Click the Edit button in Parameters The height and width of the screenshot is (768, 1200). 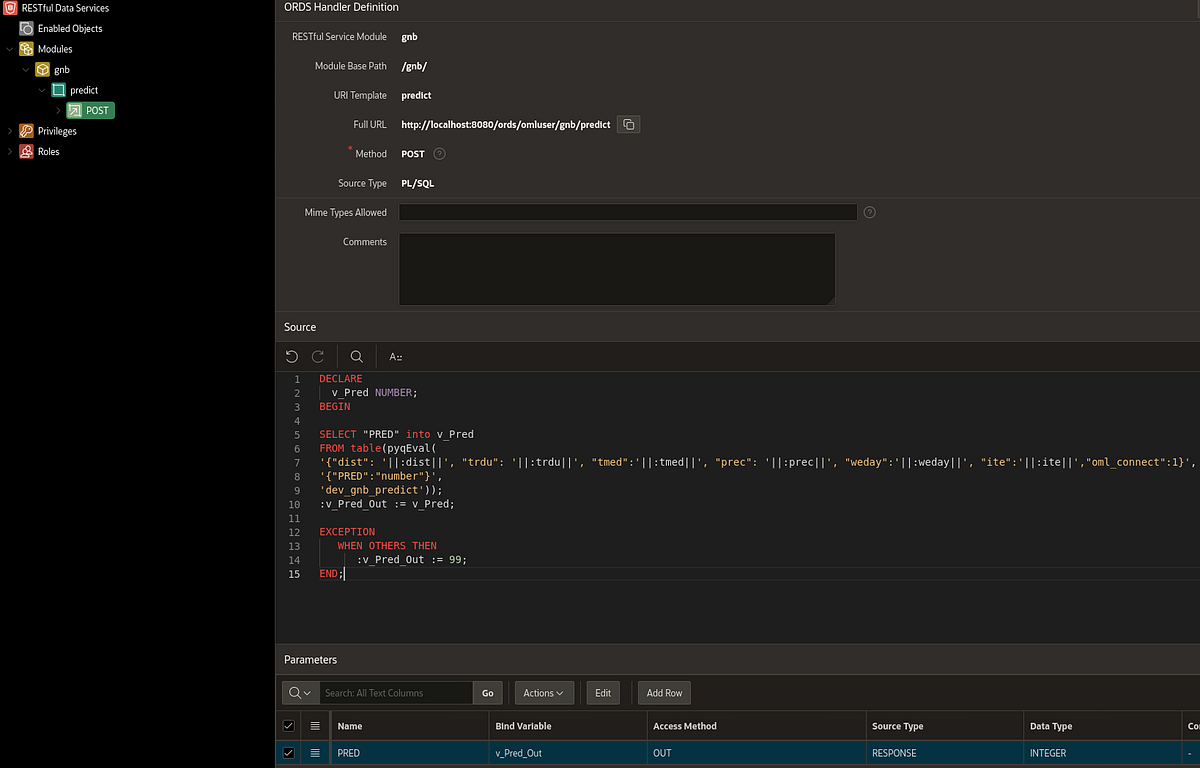click(x=602, y=692)
